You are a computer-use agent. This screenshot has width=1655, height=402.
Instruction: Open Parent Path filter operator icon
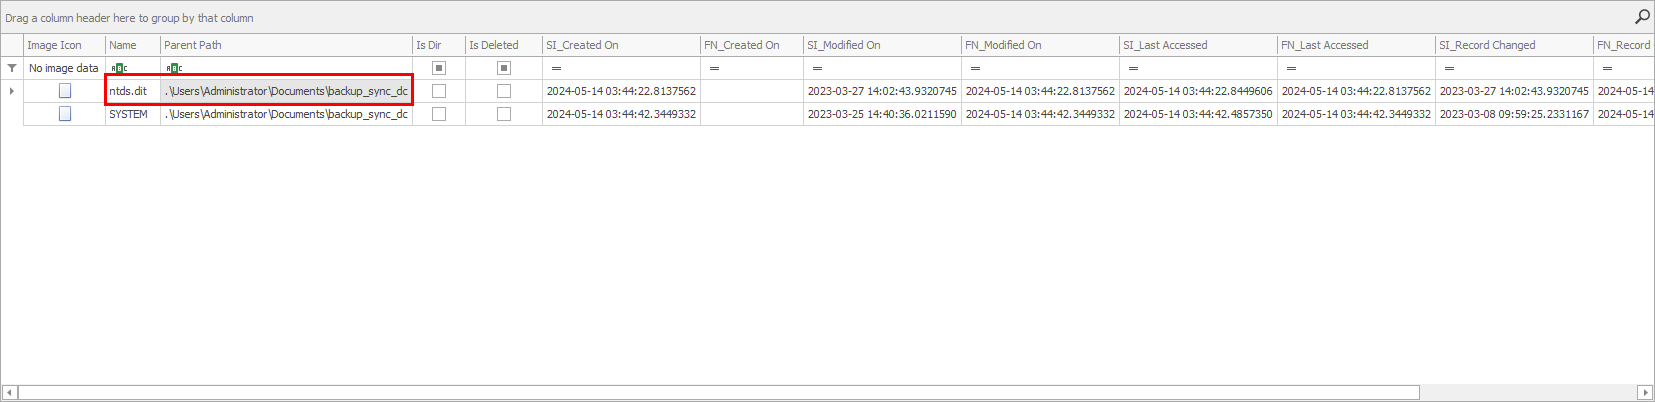(174, 68)
